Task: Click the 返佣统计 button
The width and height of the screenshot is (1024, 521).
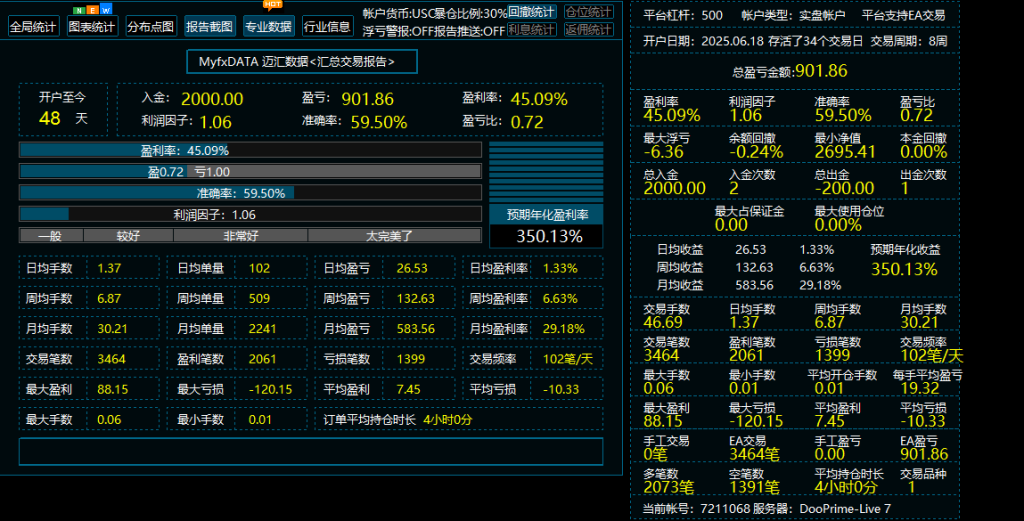Action: 589,30
